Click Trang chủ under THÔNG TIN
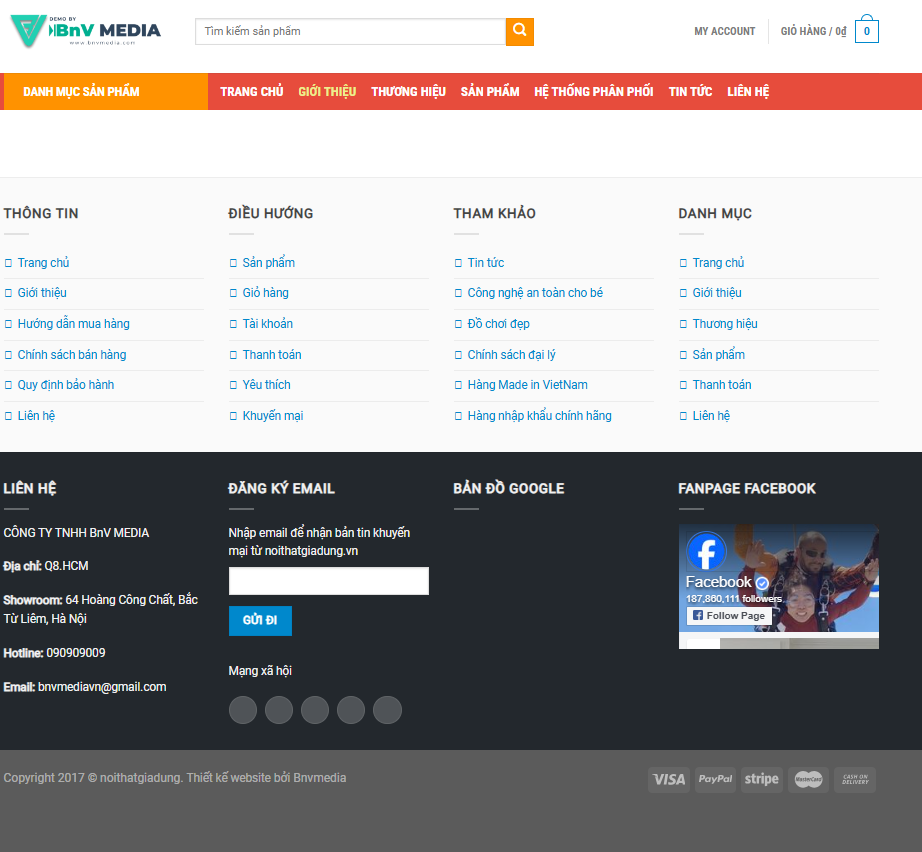This screenshot has height=852, width=922. (44, 263)
